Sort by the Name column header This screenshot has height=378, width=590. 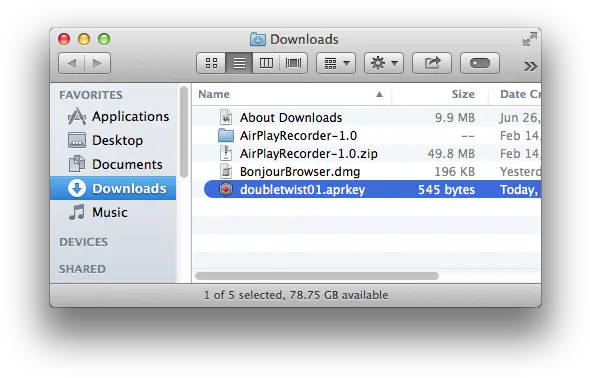(x=292, y=94)
